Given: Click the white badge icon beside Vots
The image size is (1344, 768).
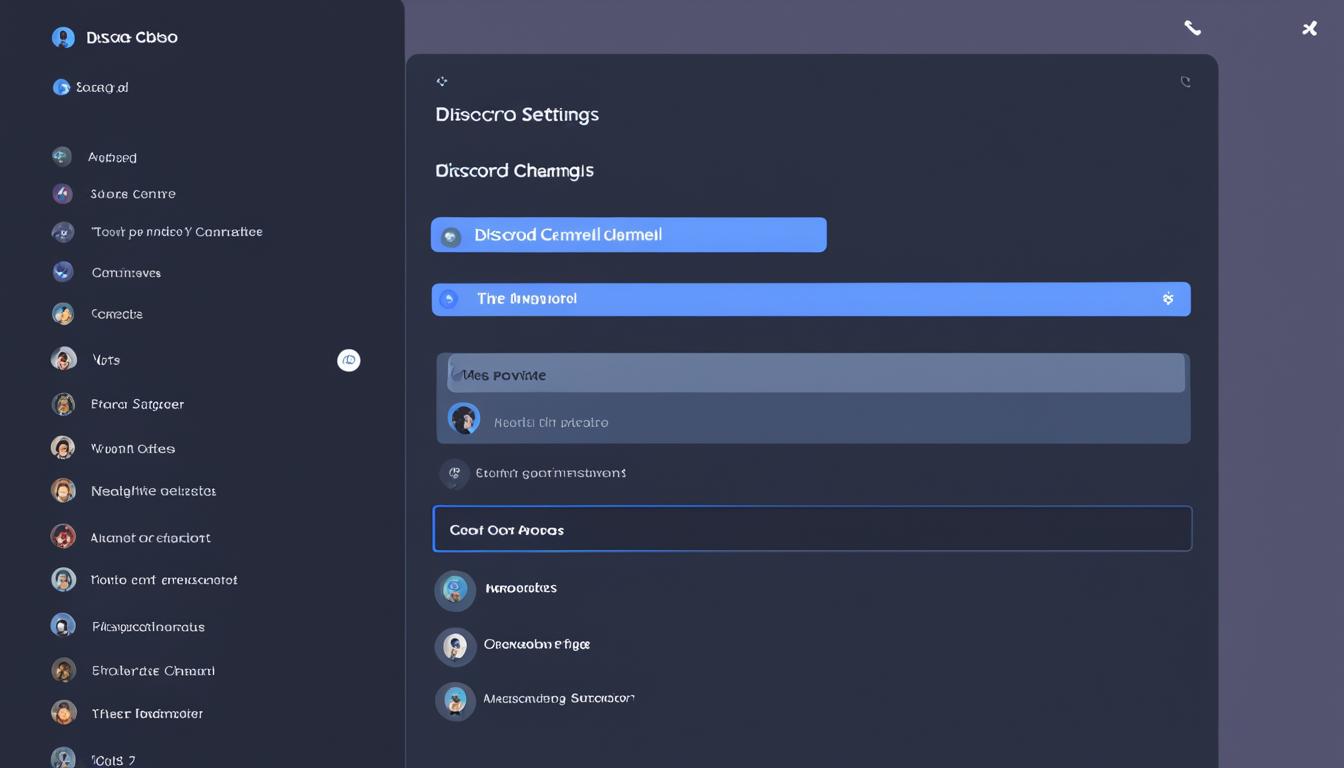Looking at the screenshot, I should coord(348,360).
